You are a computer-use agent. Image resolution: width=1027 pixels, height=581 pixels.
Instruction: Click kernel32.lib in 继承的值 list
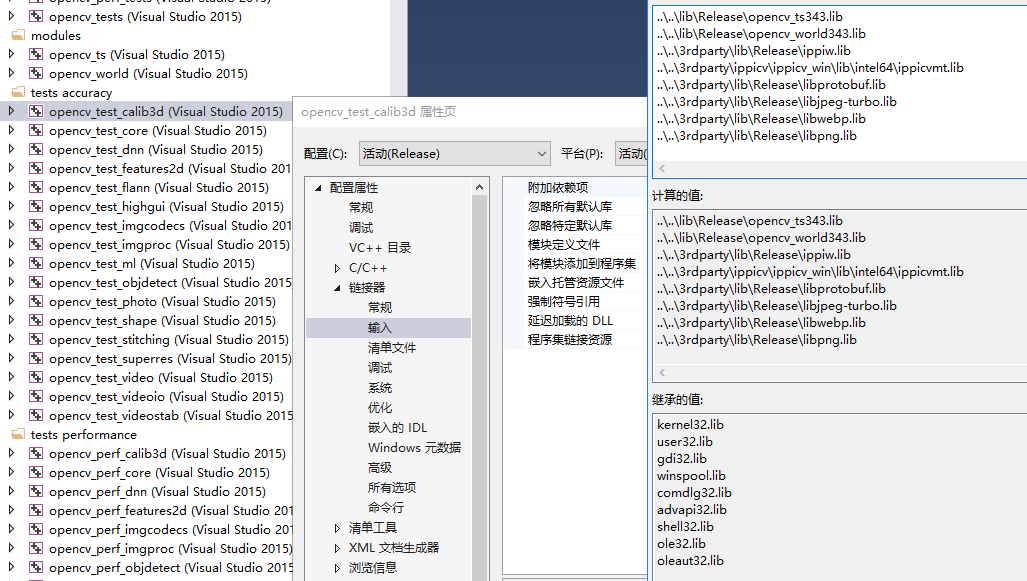coord(690,424)
